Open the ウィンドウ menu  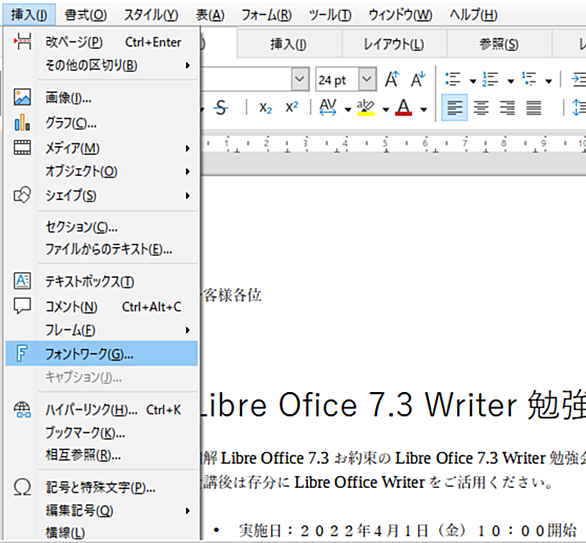(400, 15)
